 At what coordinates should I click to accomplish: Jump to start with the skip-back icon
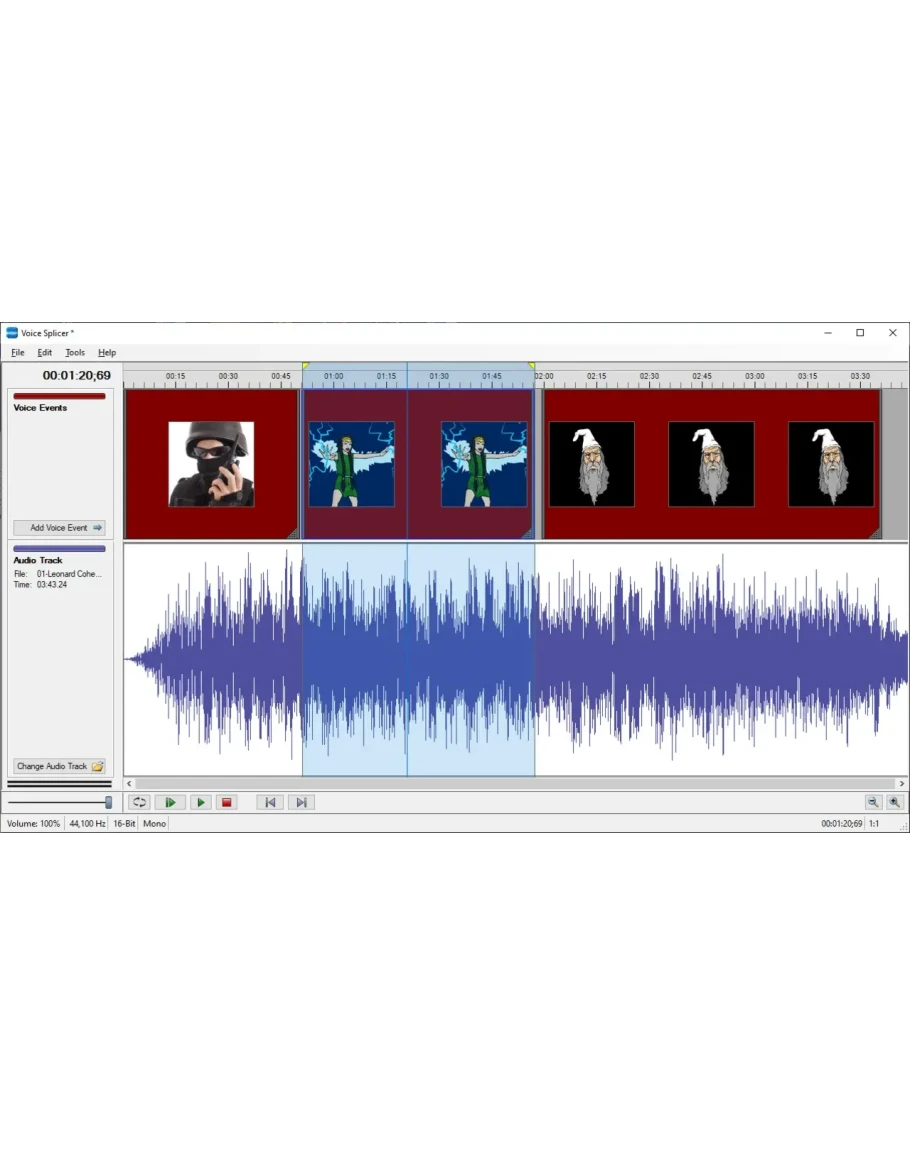[x=270, y=802]
